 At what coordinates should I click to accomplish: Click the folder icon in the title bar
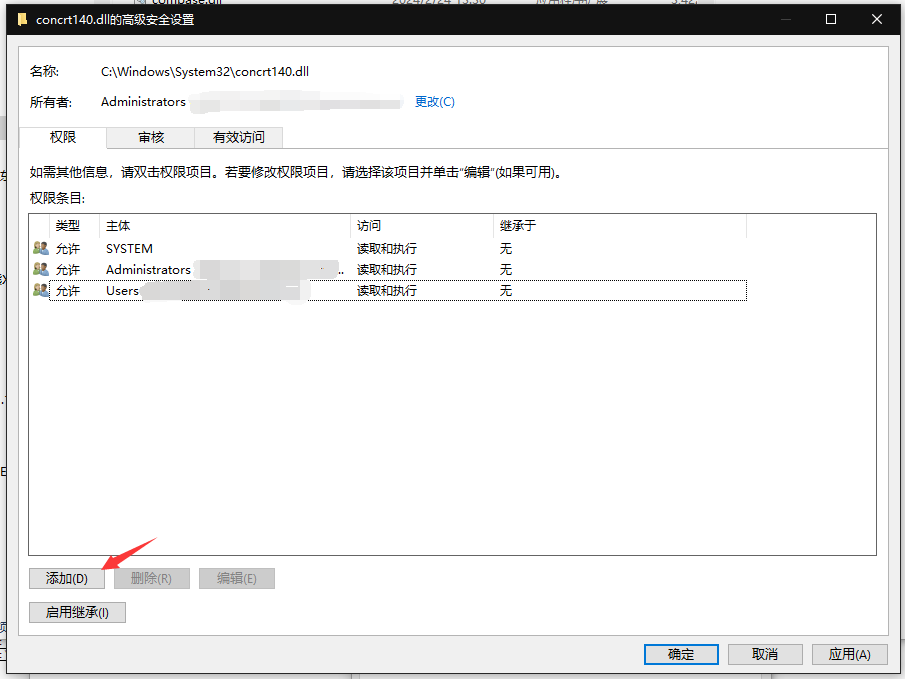[23, 19]
